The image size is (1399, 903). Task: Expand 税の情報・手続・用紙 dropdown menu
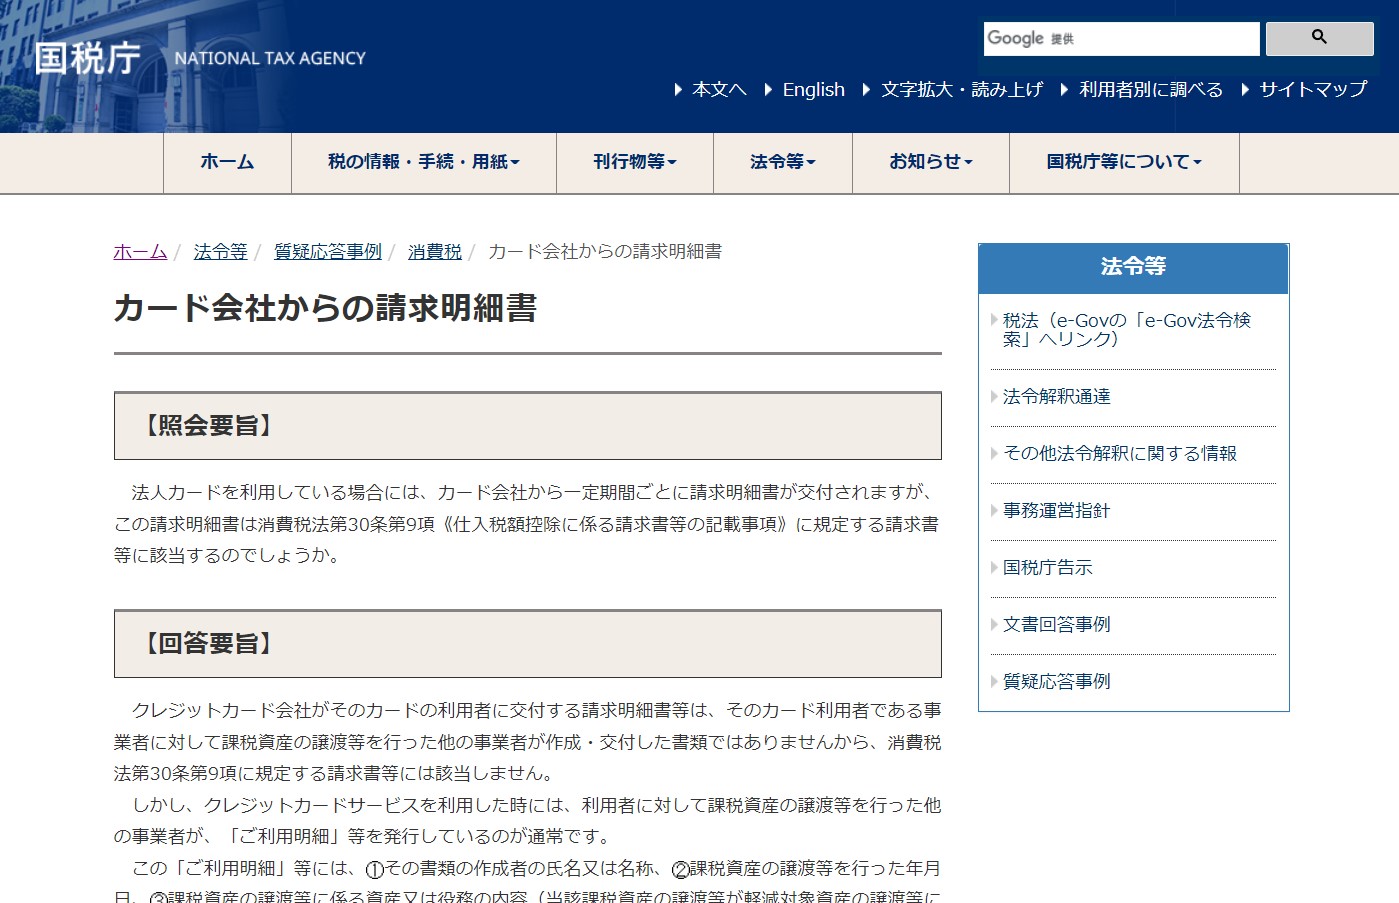point(423,162)
